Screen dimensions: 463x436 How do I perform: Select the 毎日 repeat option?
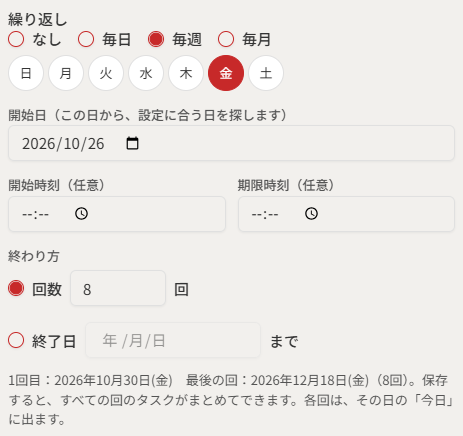coord(86,39)
